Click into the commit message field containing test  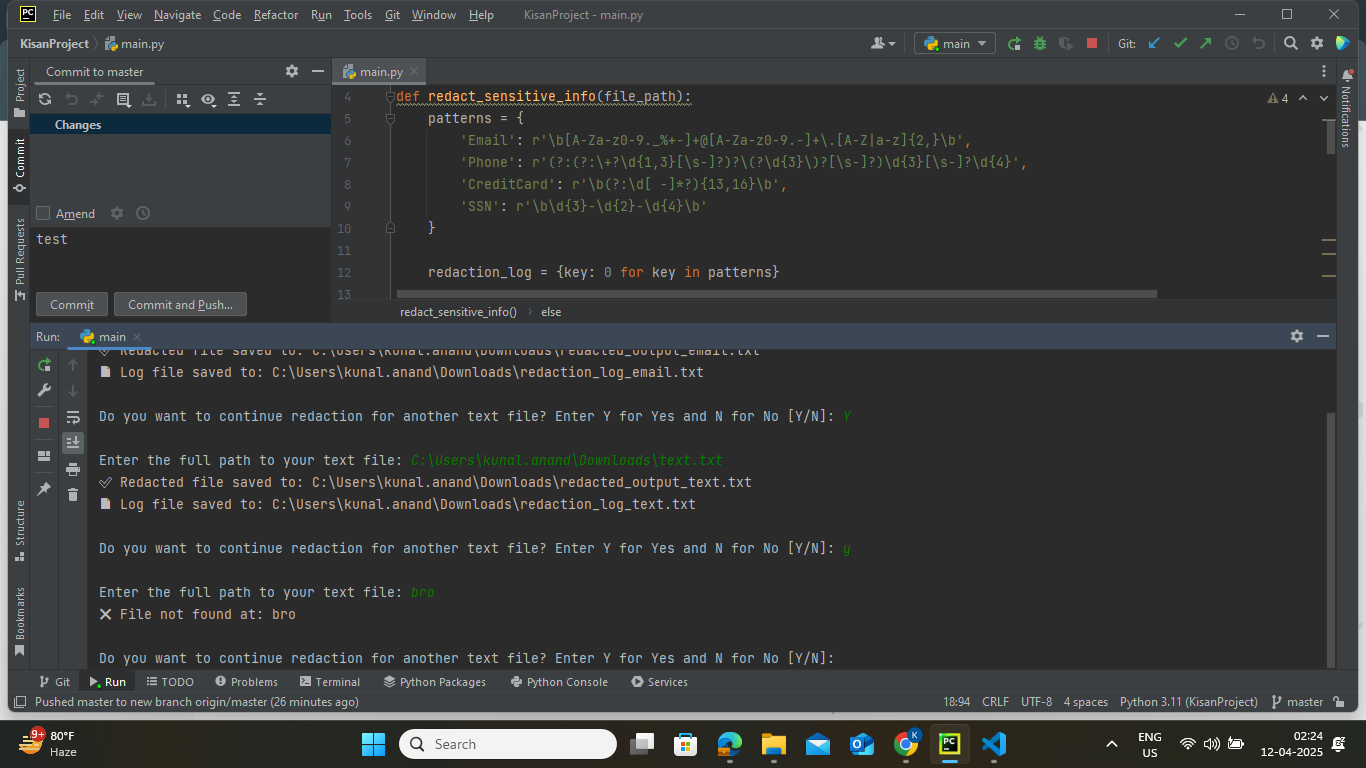[181, 255]
